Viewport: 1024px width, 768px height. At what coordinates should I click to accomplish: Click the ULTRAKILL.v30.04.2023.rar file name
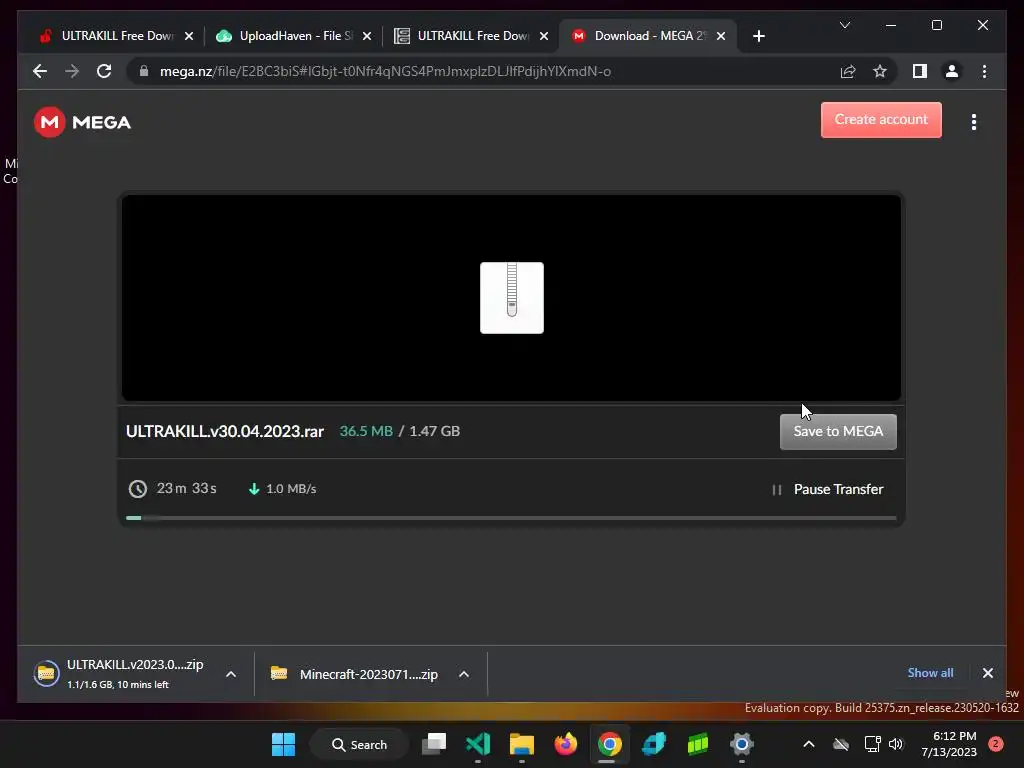click(225, 432)
